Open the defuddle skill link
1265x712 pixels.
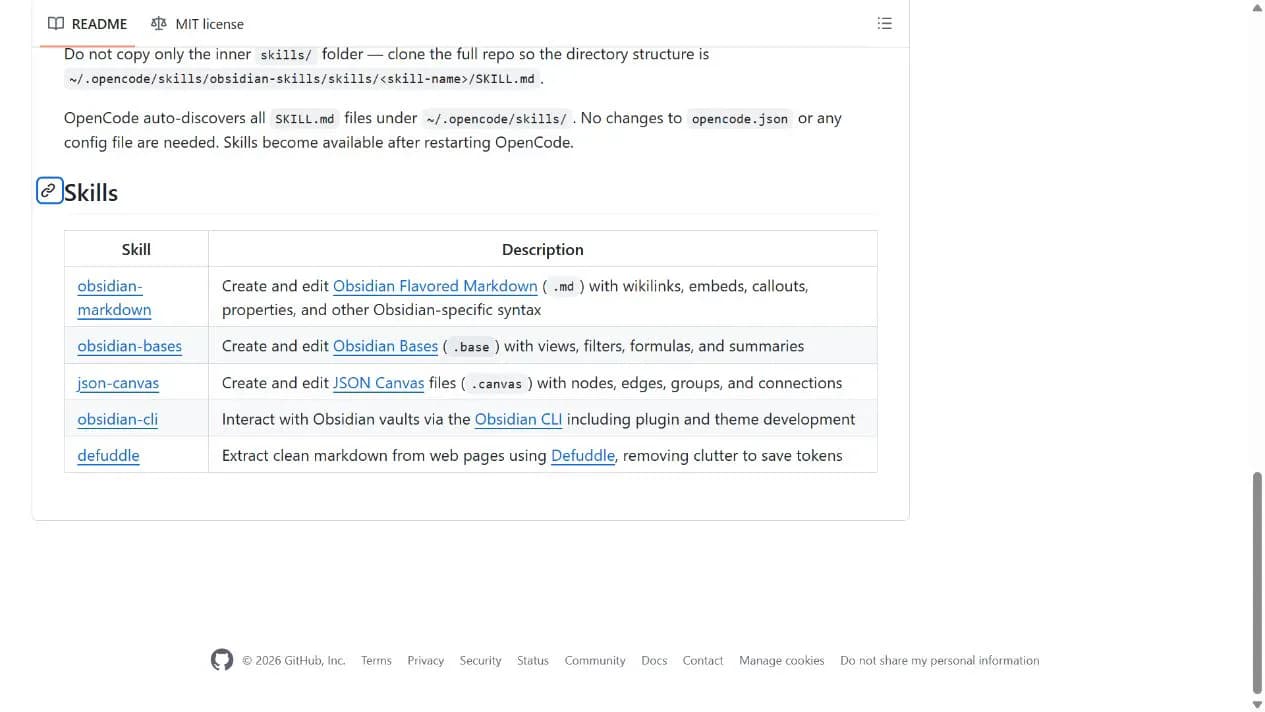point(108,455)
